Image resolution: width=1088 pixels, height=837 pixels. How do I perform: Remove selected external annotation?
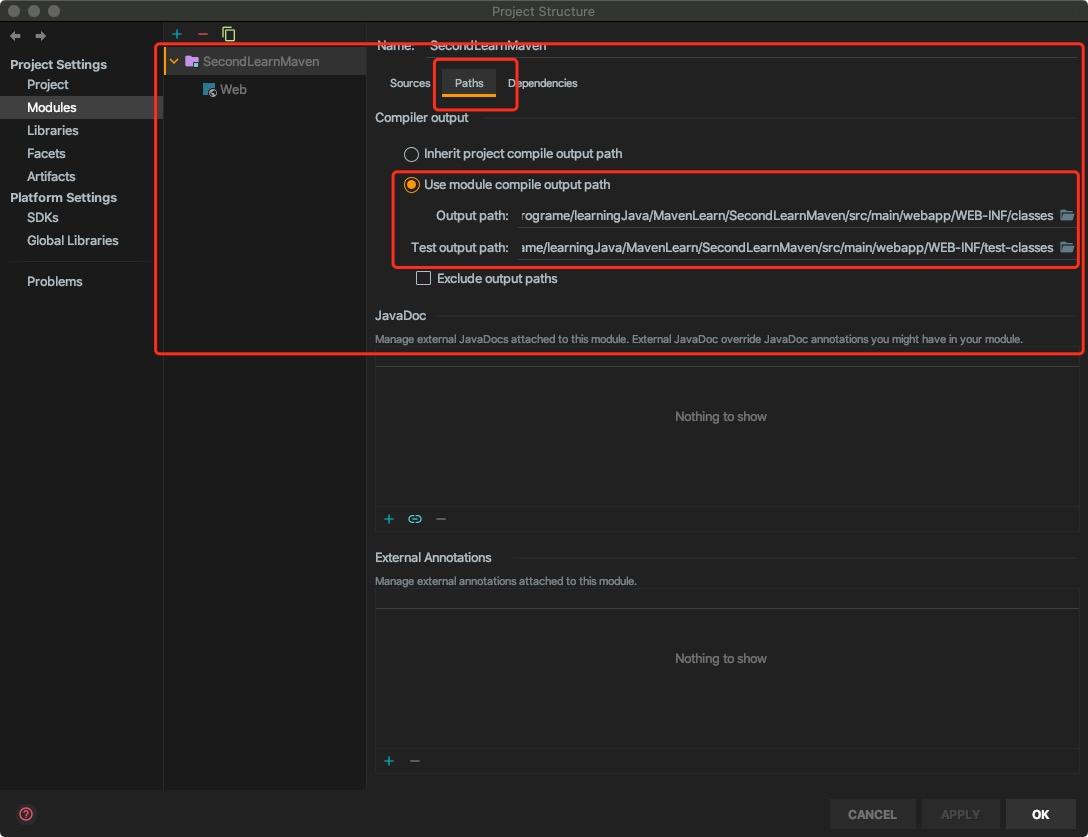click(x=415, y=761)
